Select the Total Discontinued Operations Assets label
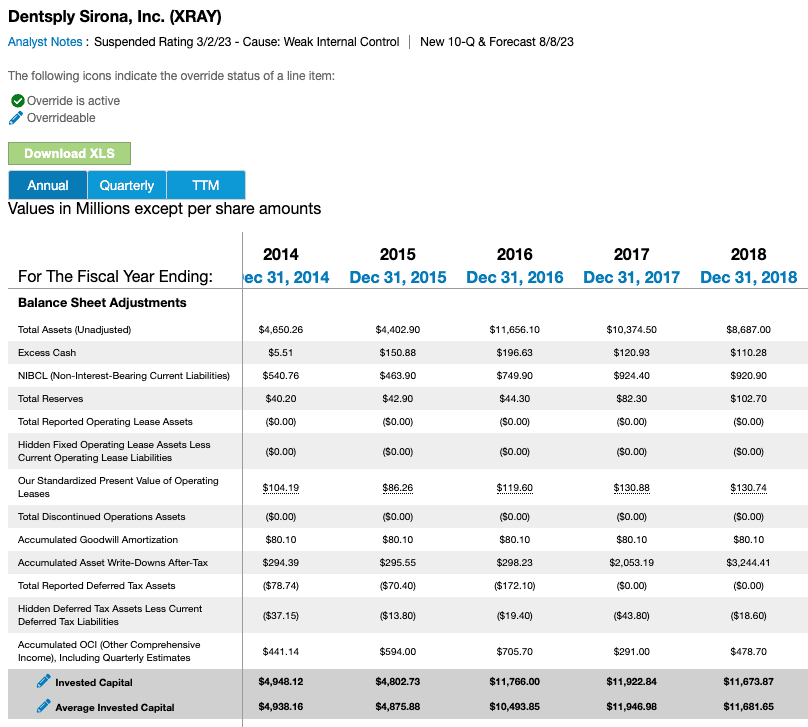The image size is (808, 727). [102, 517]
